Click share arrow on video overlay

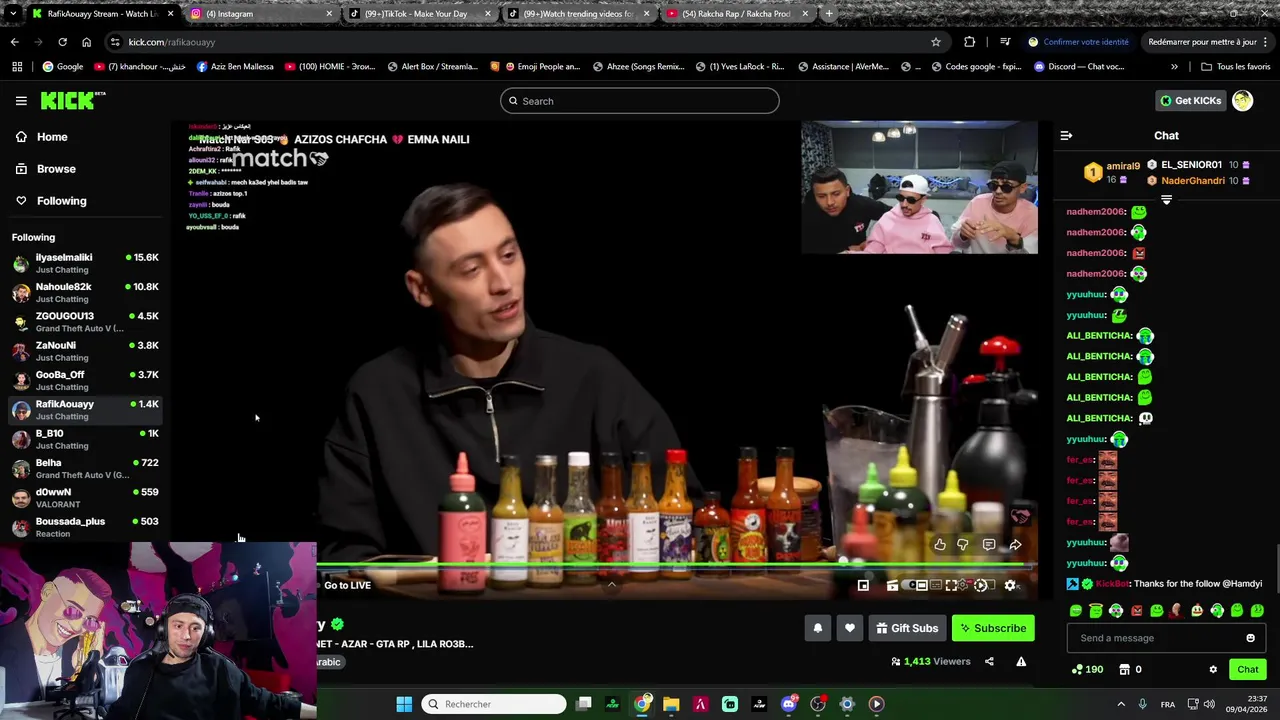pyautogui.click(x=1015, y=545)
